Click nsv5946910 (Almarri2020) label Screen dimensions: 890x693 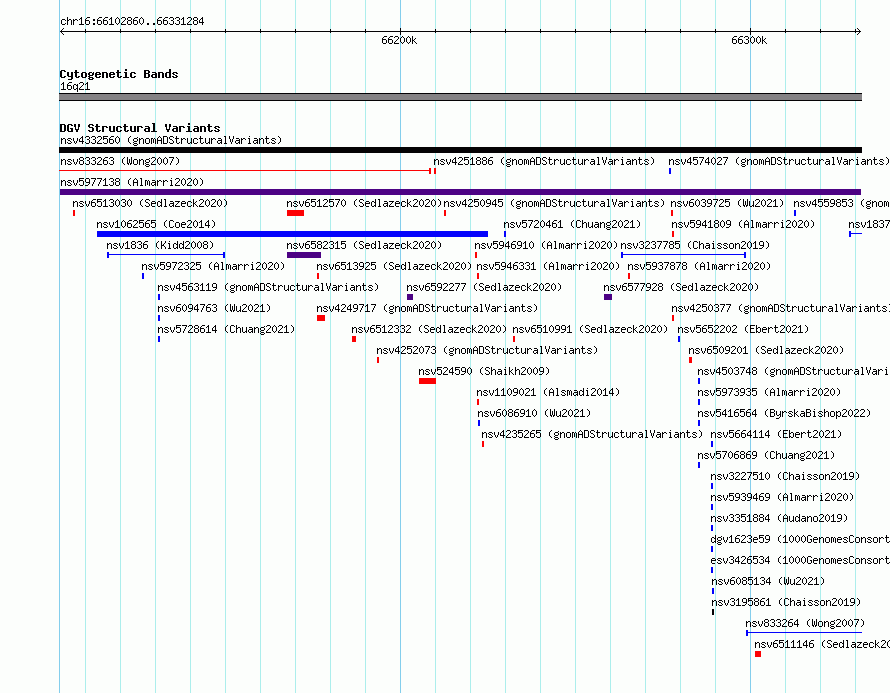(546, 245)
